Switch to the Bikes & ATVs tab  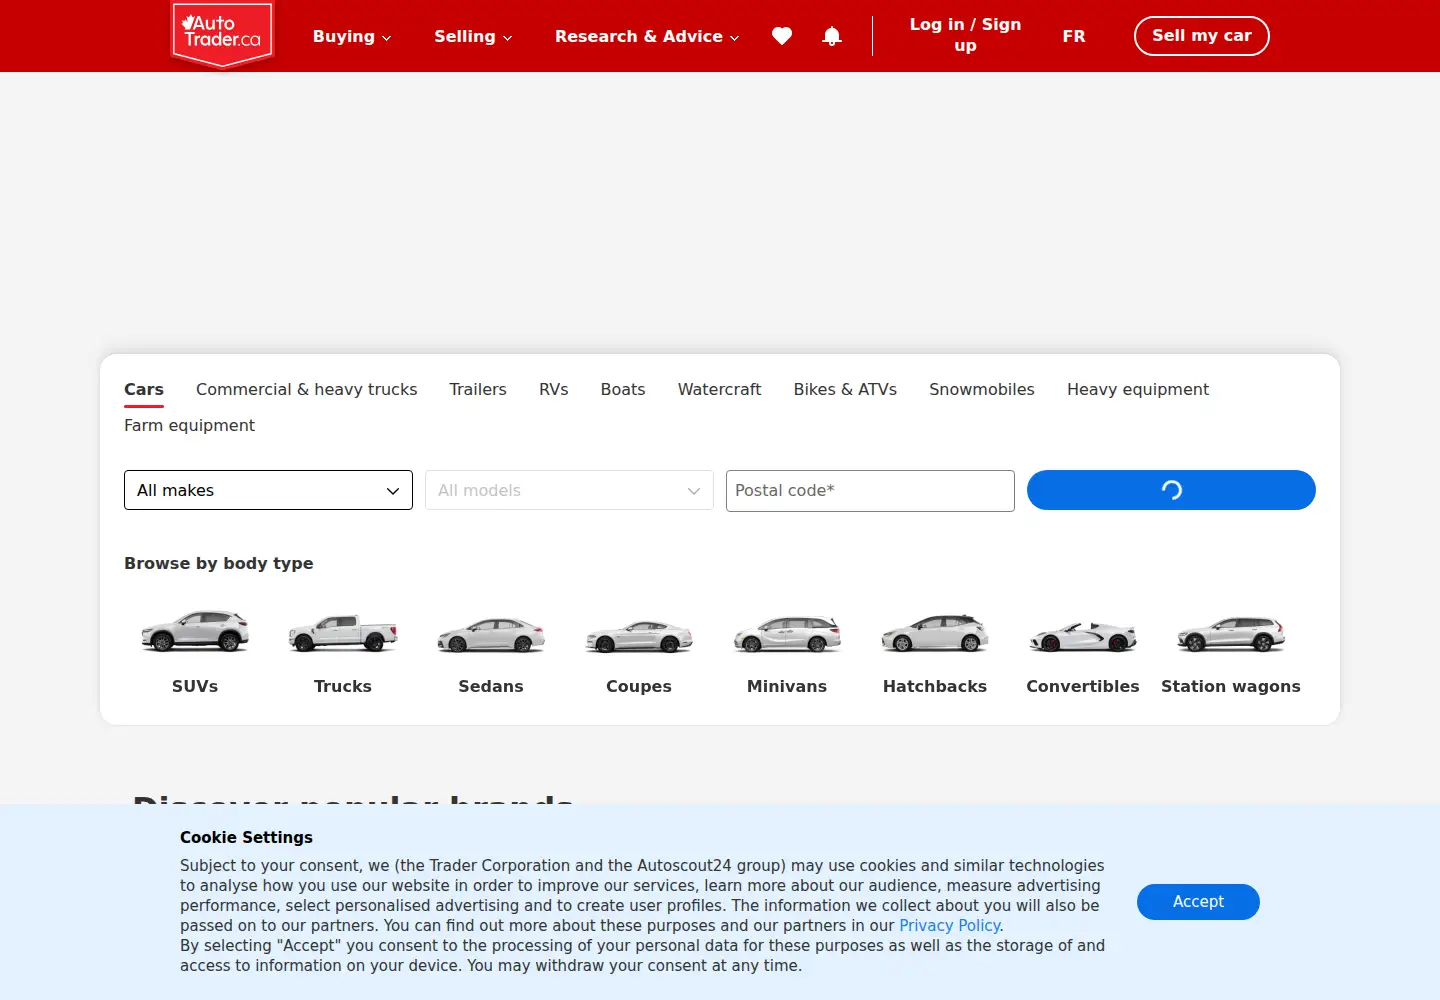pyautogui.click(x=845, y=389)
